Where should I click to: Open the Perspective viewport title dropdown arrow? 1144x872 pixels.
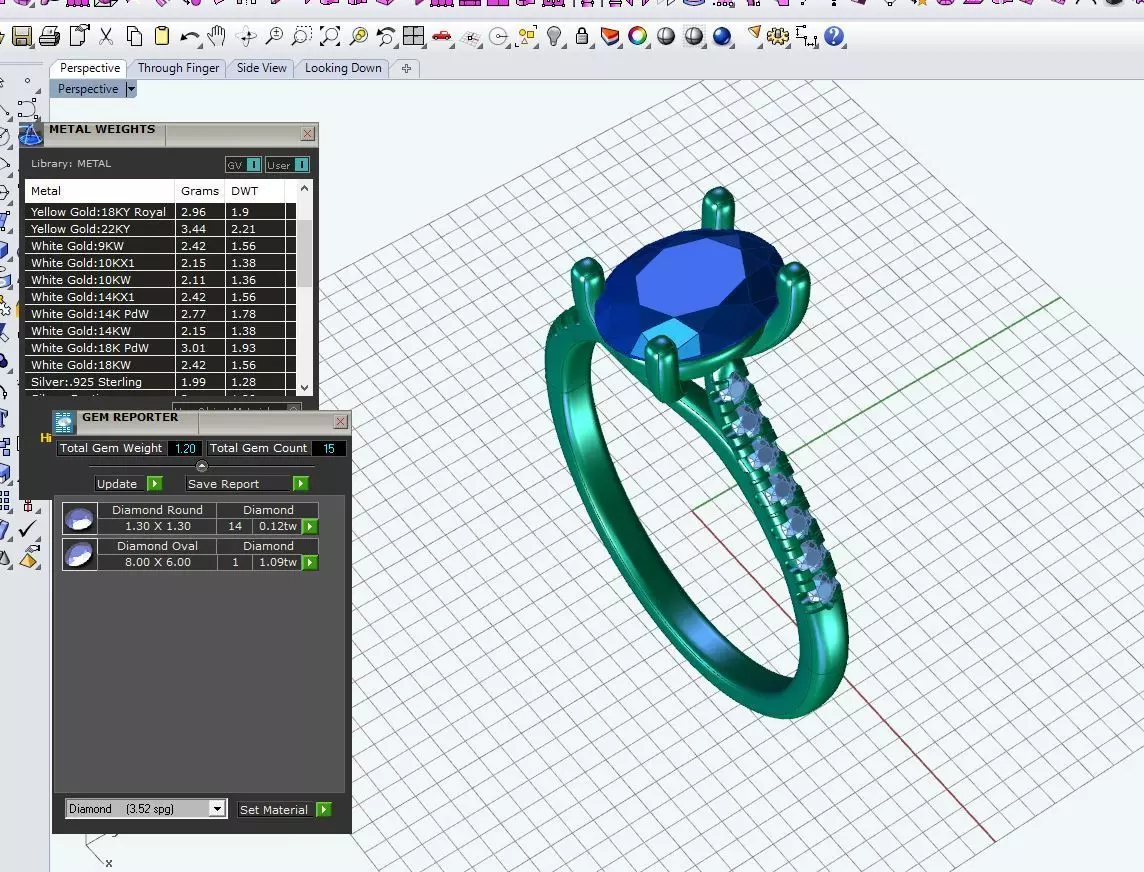coord(131,89)
